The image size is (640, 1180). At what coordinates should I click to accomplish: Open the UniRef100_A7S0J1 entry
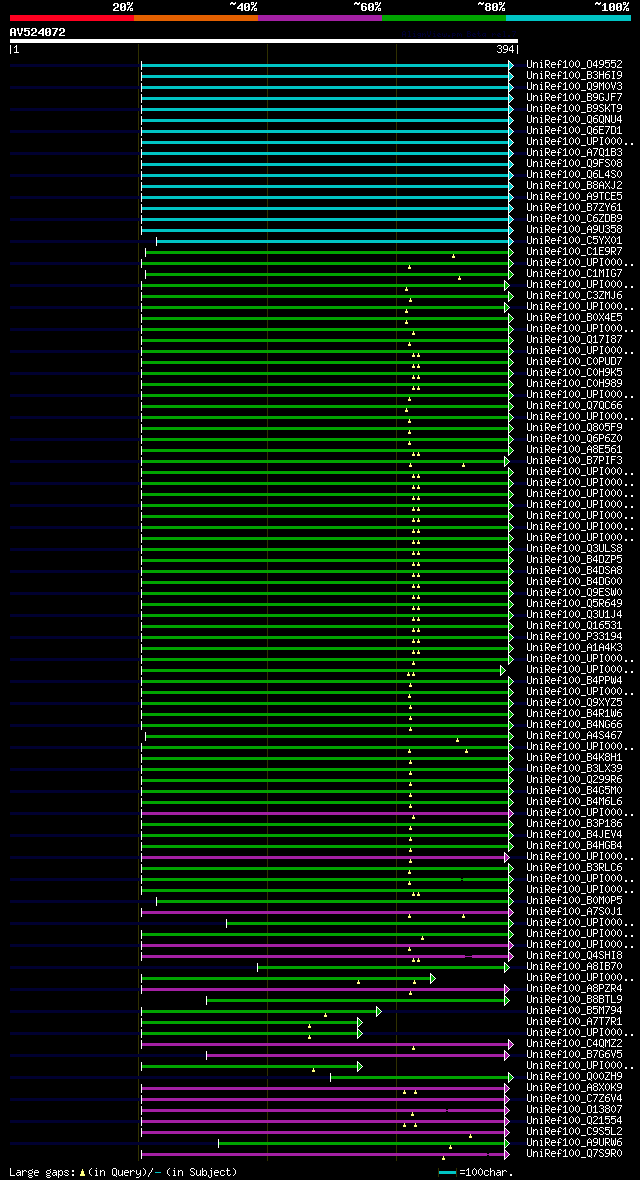pyautogui.click(x=574, y=911)
